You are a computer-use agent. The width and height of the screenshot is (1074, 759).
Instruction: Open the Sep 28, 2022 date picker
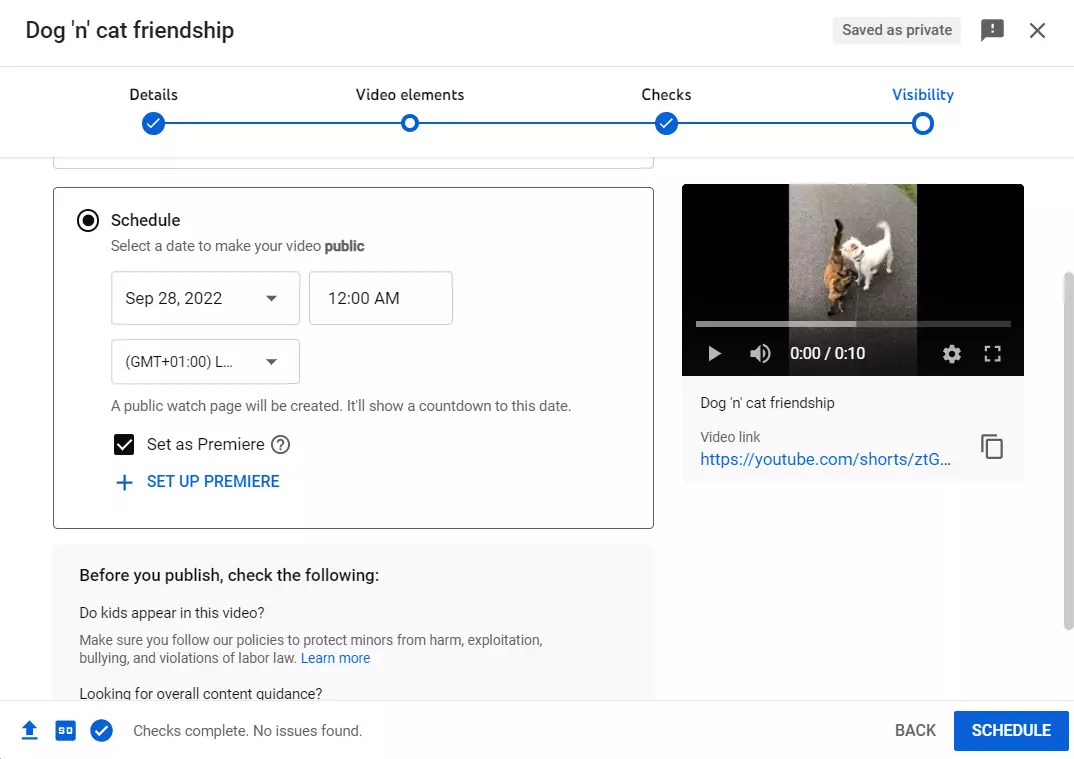(x=205, y=297)
